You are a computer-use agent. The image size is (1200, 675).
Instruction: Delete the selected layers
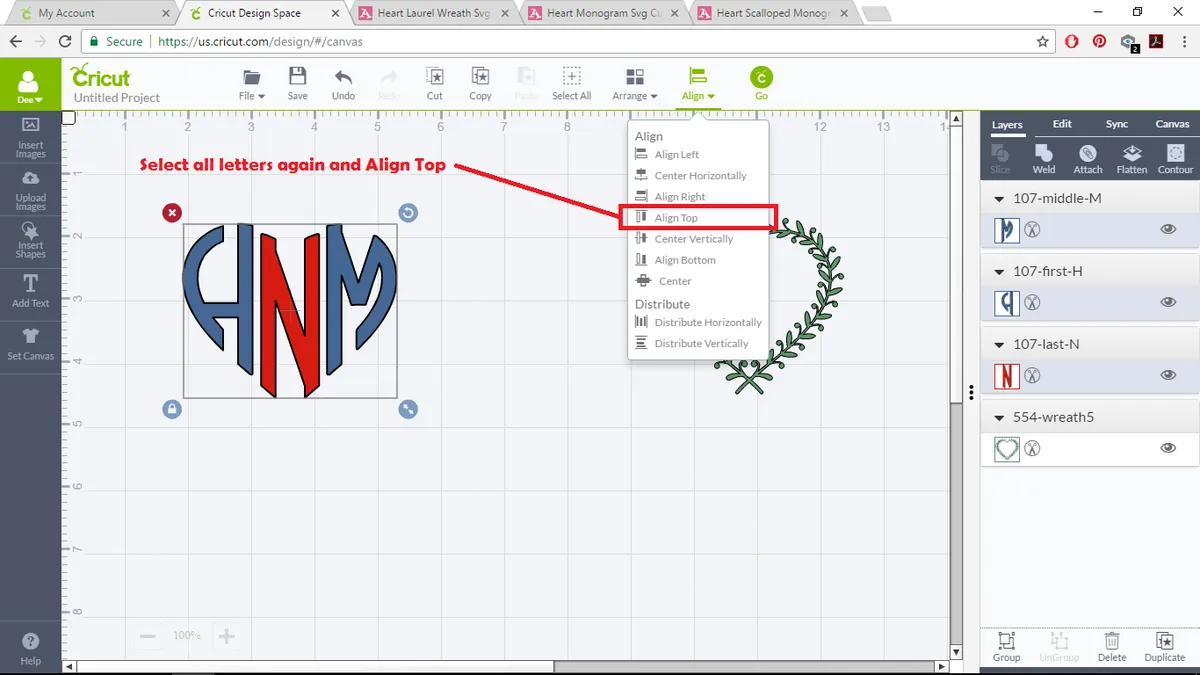click(x=1112, y=646)
